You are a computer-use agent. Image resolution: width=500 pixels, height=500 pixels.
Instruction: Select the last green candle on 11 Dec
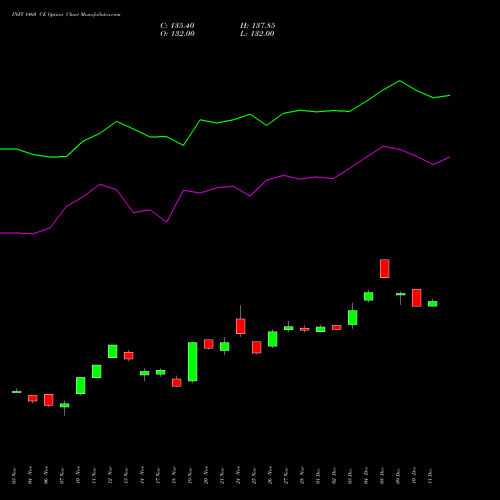point(433,304)
